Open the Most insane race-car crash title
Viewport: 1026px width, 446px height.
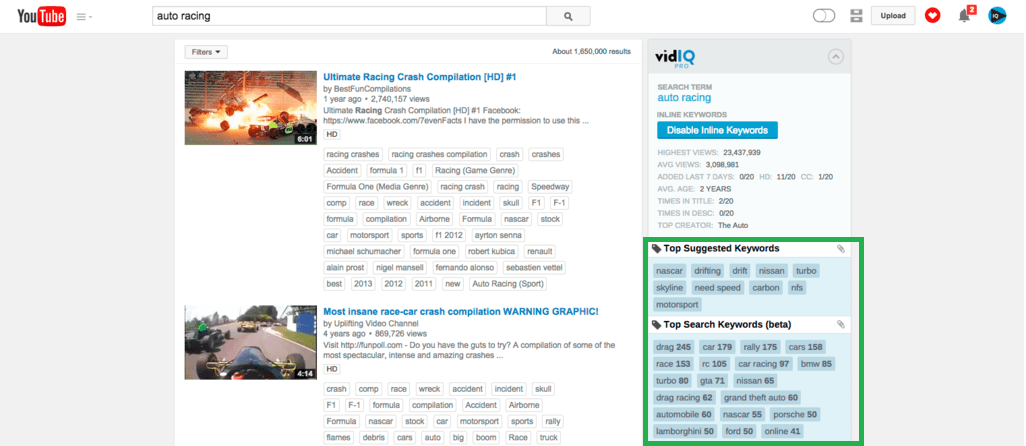pos(461,311)
